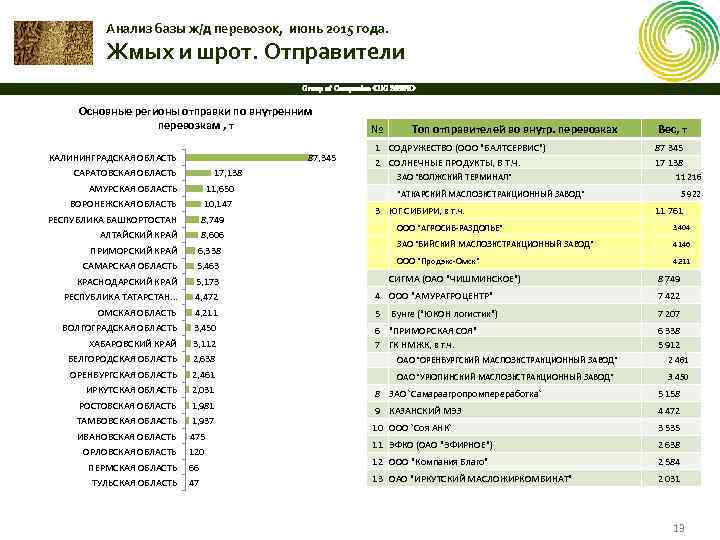Select row 'ОАО "ОРЕНБУРГСКИЙ МАСЛОЭКСТРАКЦИОННЫЙ ЗАВОД"'

pyautogui.click(x=534, y=360)
